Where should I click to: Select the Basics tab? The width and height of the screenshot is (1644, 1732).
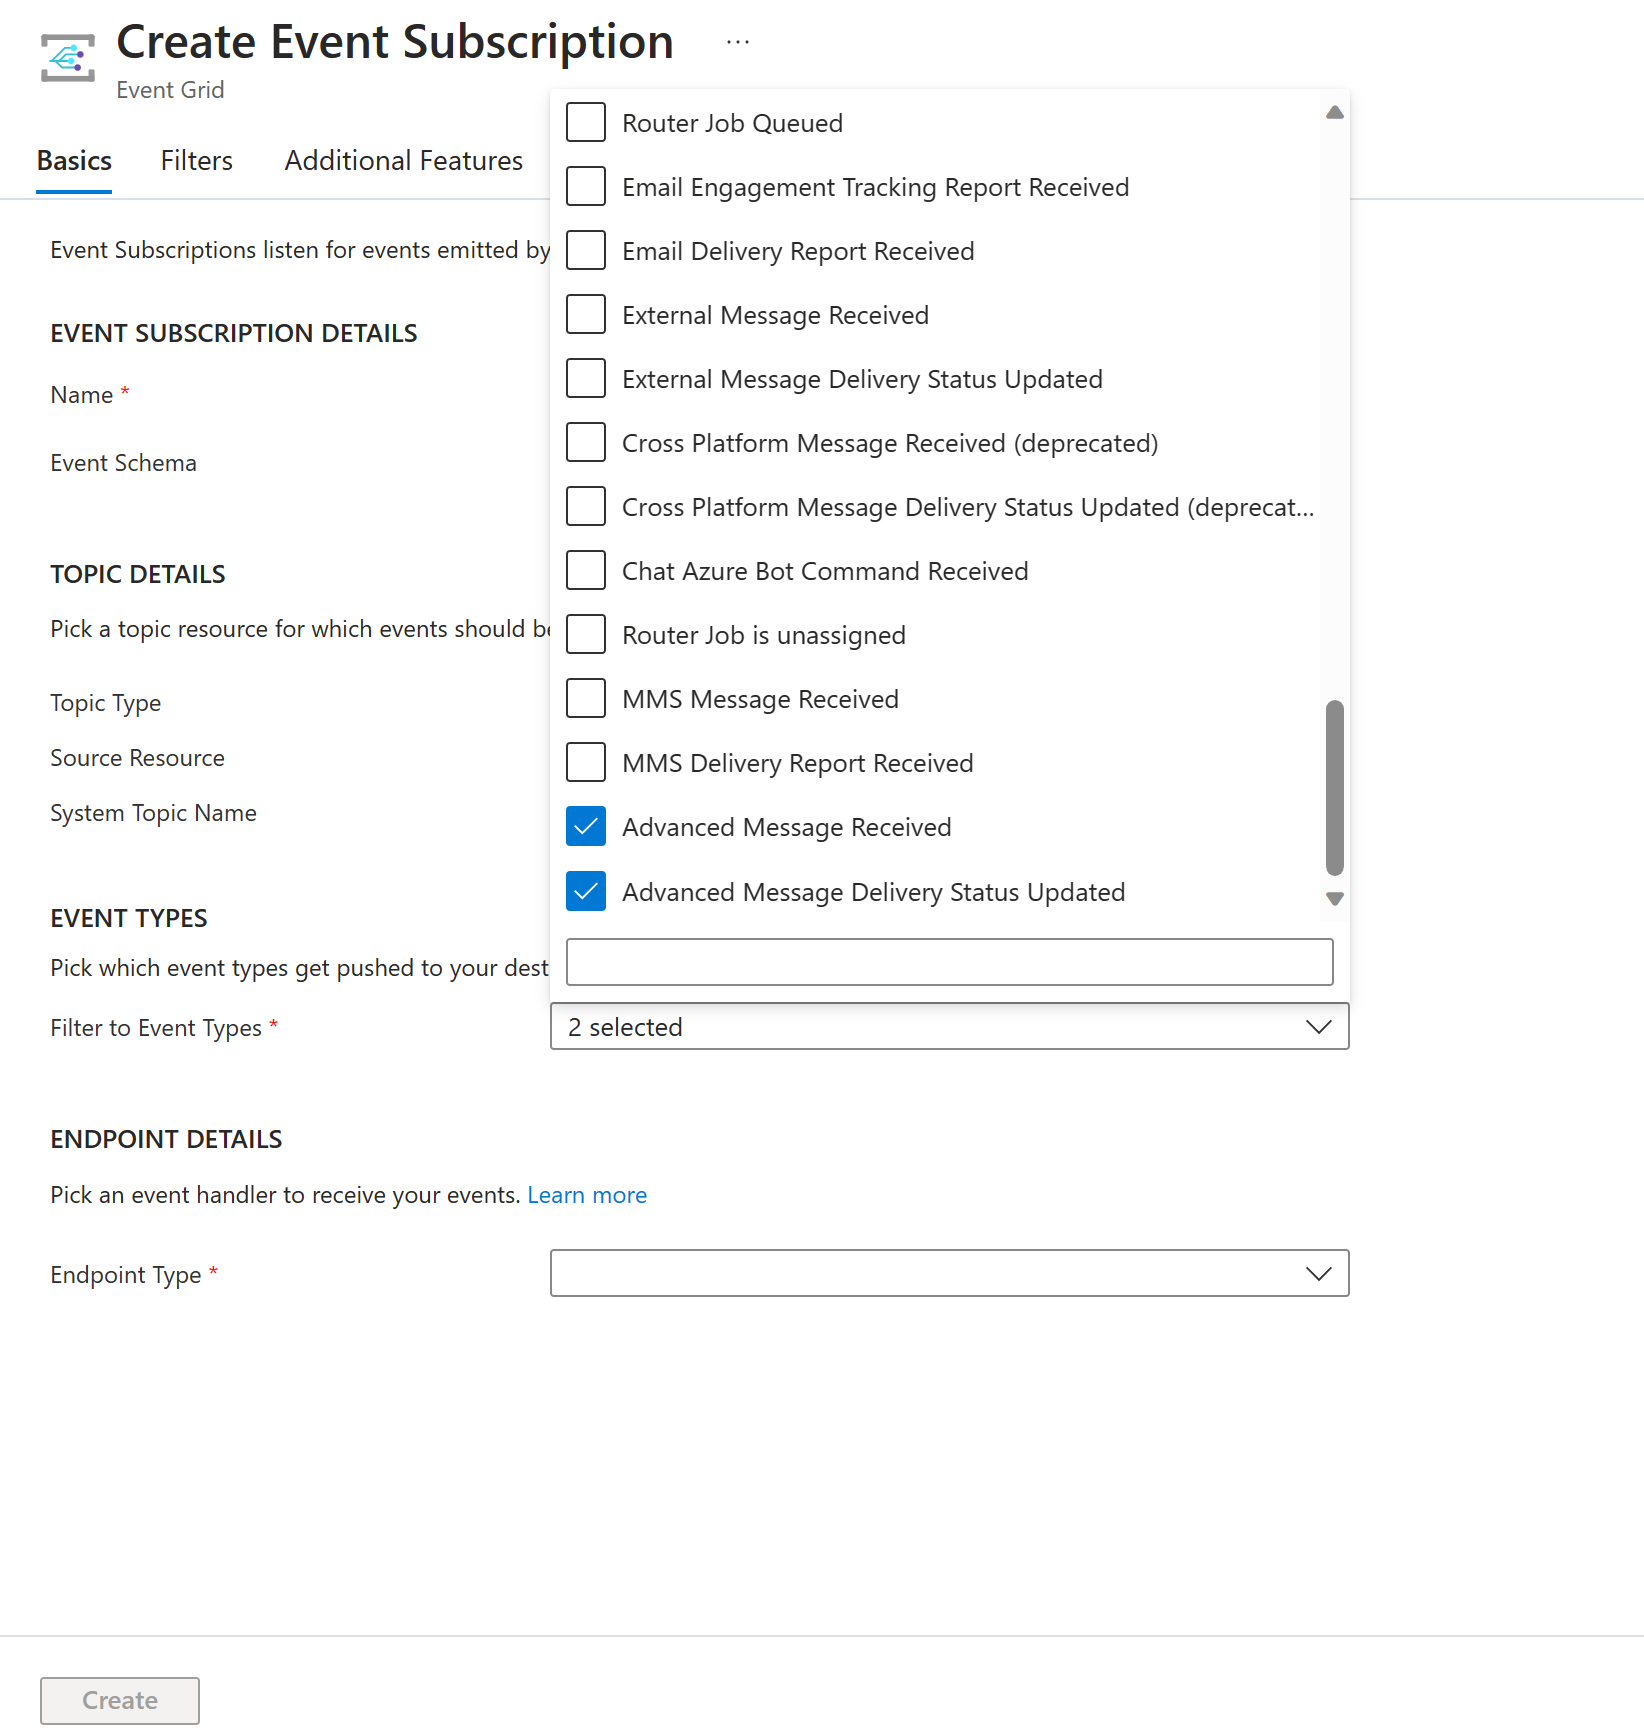(74, 161)
